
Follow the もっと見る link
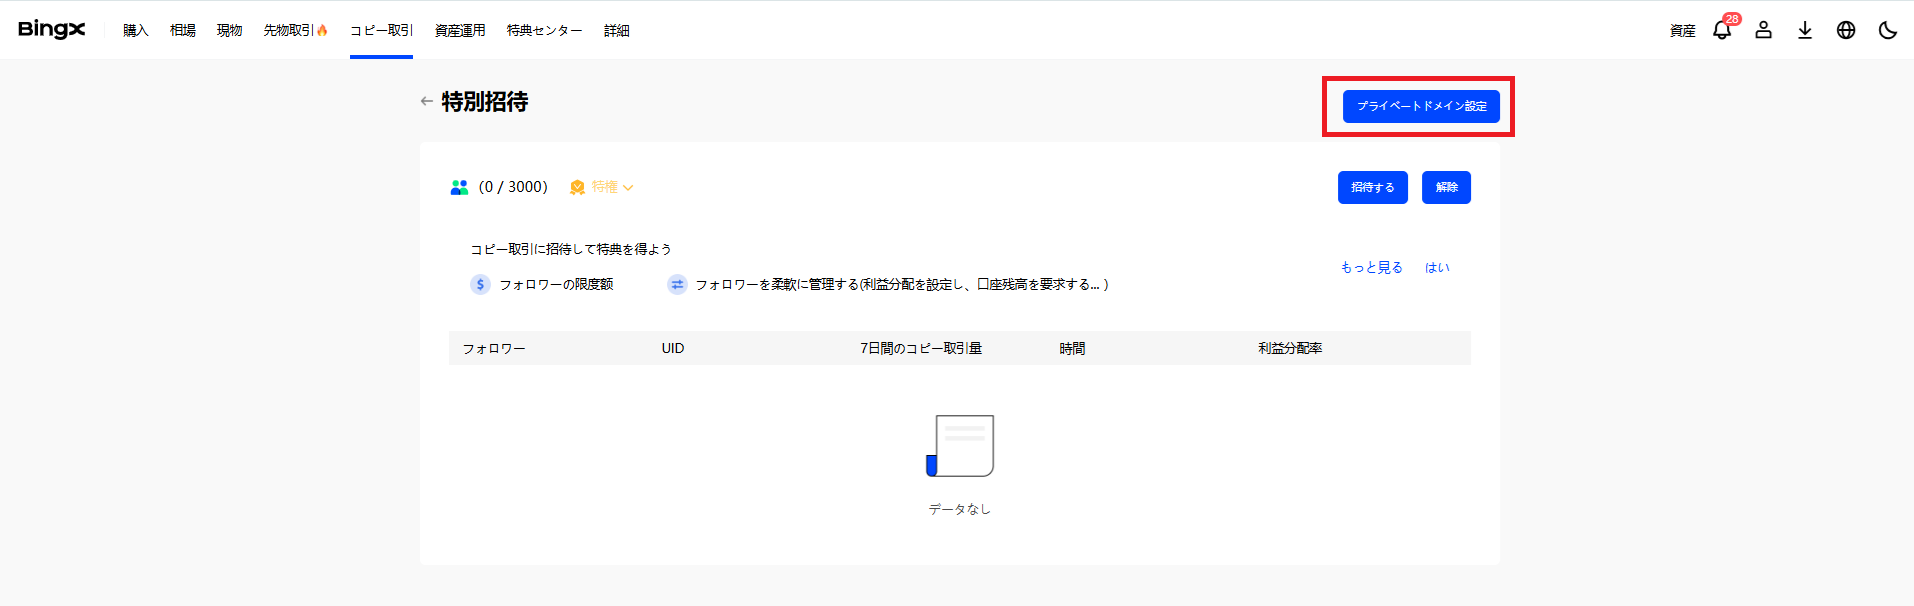click(1371, 267)
